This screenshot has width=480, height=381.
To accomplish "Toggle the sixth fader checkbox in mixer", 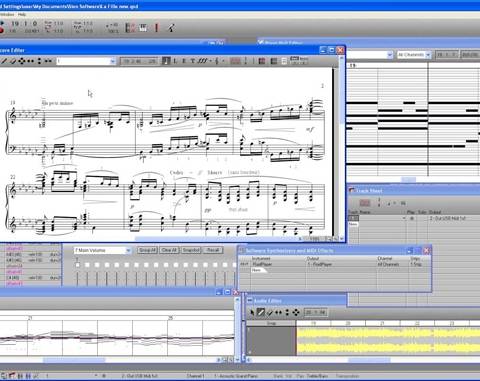I will pyautogui.click(x=127, y=265).
